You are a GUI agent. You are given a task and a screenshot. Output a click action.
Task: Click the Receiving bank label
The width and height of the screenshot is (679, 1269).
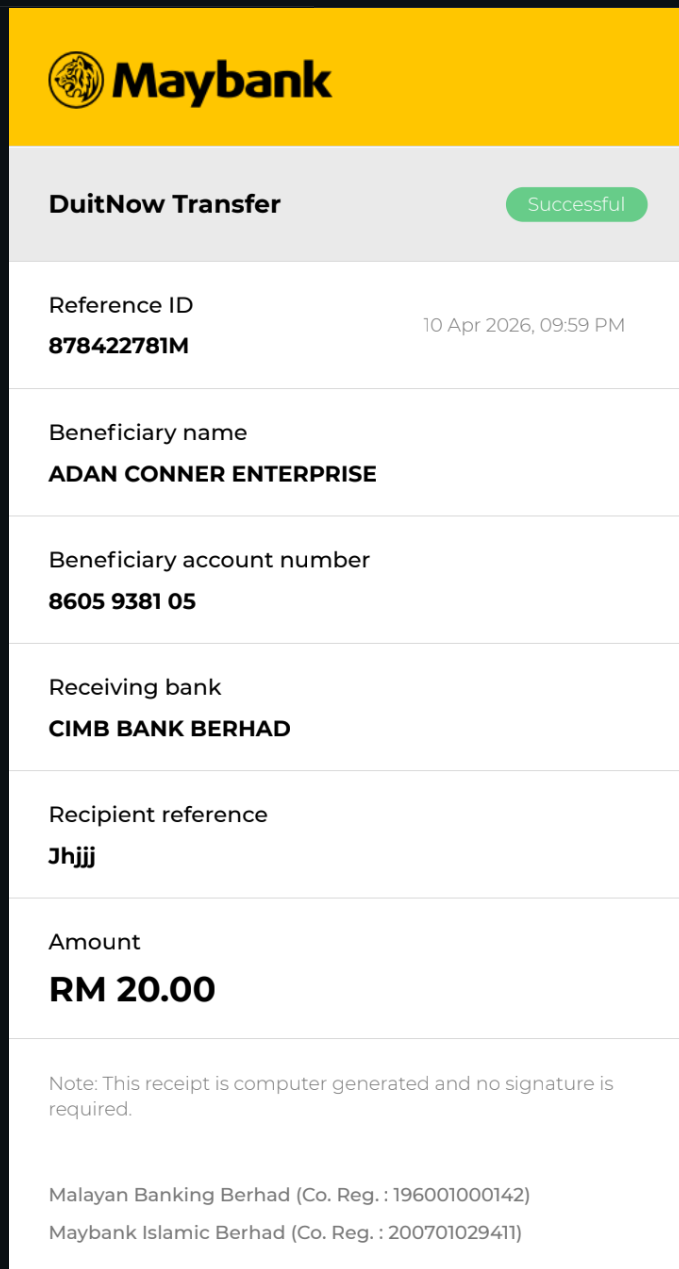[x=135, y=687]
